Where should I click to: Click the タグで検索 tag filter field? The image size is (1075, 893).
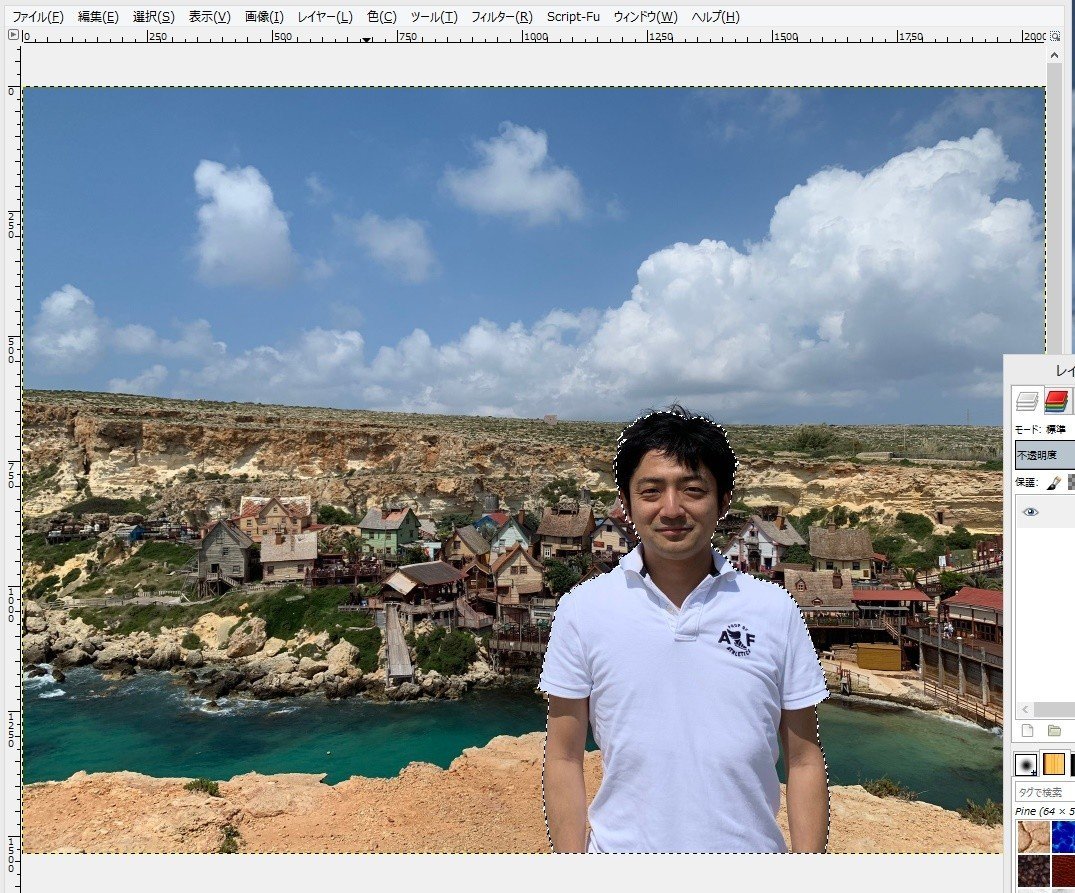pyautogui.click(x=1045, y=792)
